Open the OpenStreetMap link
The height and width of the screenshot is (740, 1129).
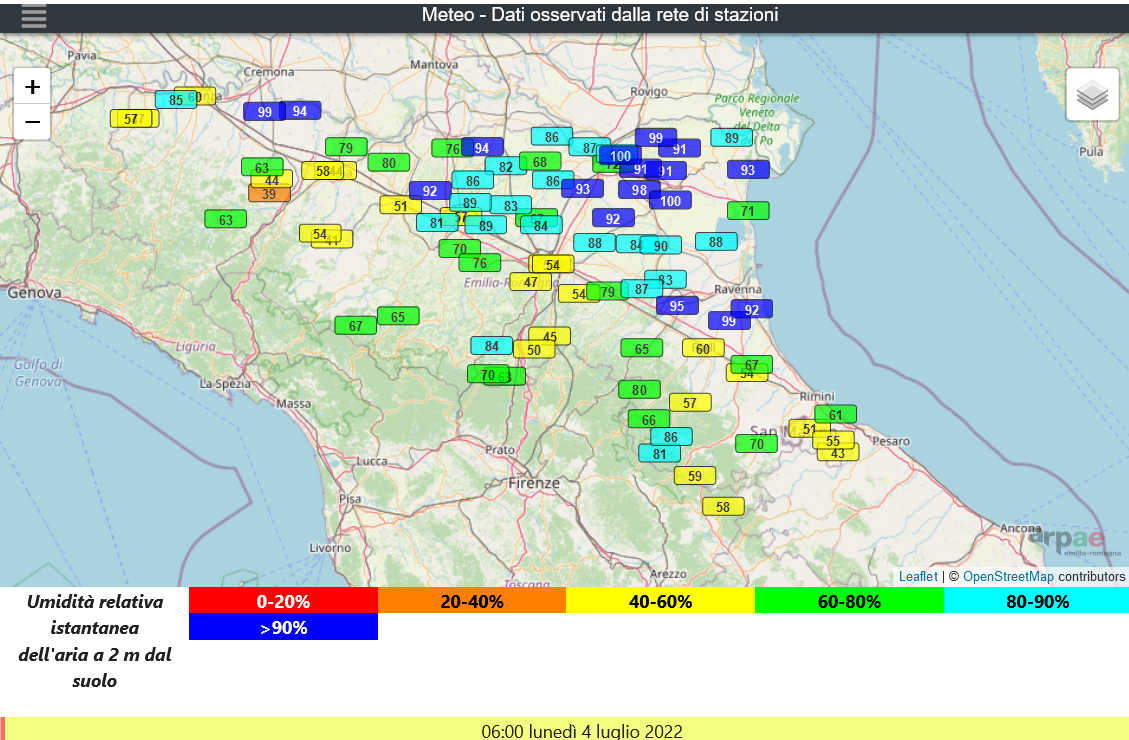tap(1008, 577)
